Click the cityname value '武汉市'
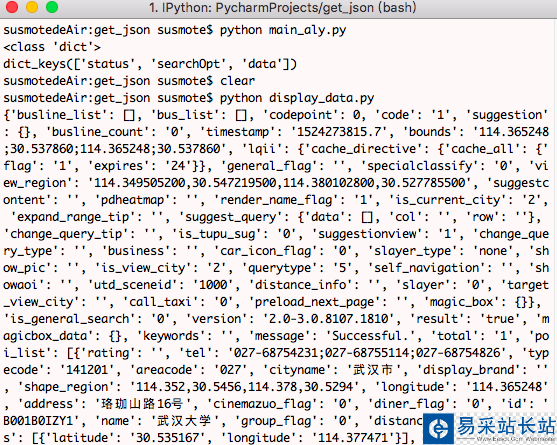The image size is (557, 445). click(x=373, y=370)
